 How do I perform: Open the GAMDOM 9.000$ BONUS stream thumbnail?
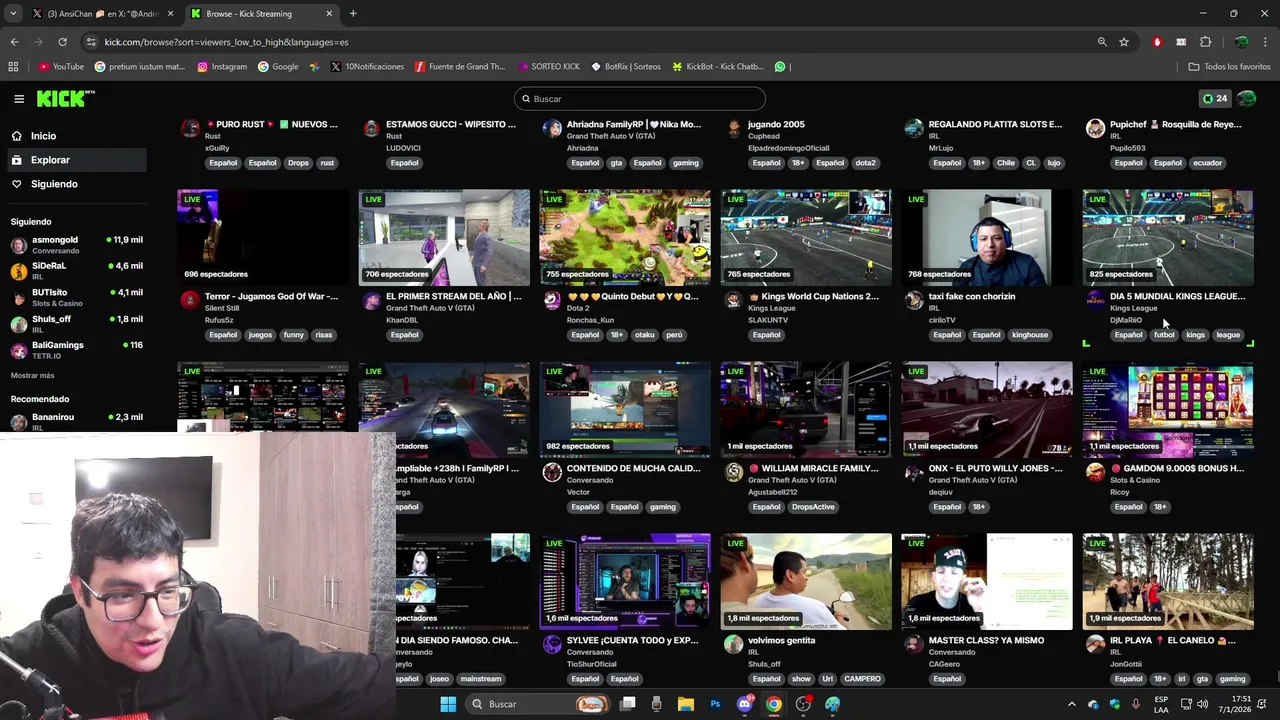[x=1168, y=410]
